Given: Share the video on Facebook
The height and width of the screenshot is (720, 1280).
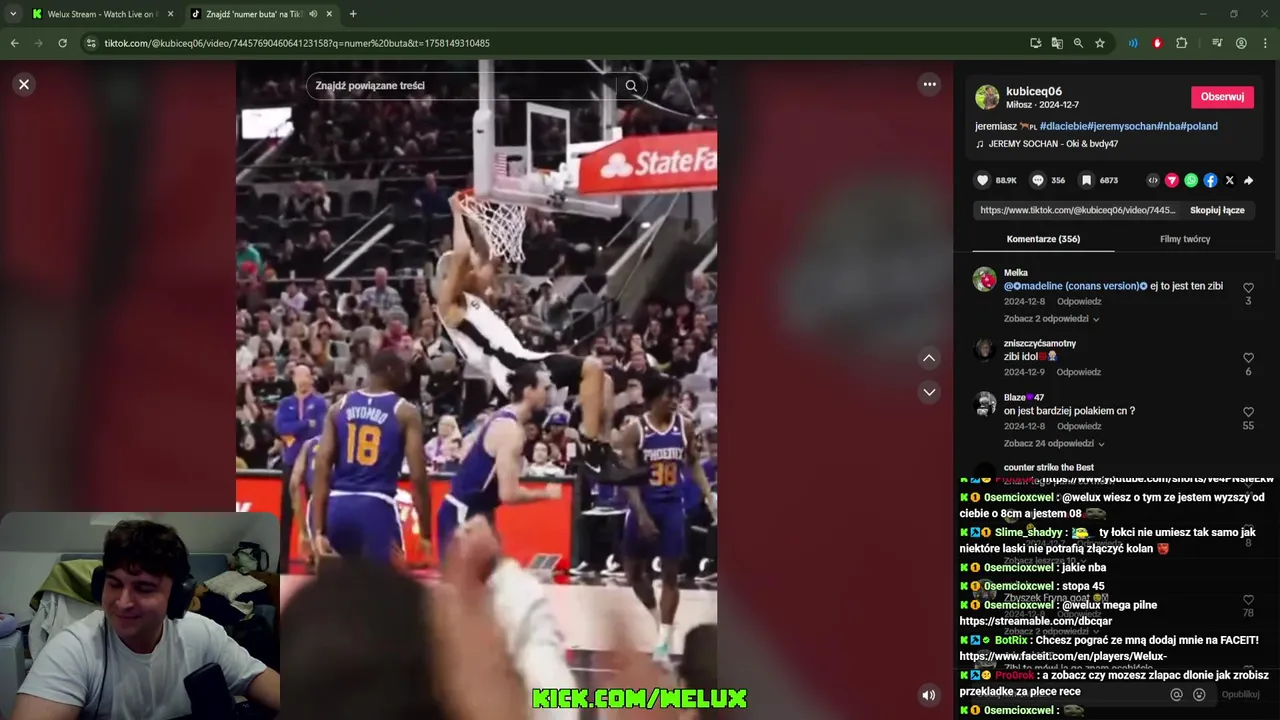Looking at the screenshot, I should coord(1210,180).
